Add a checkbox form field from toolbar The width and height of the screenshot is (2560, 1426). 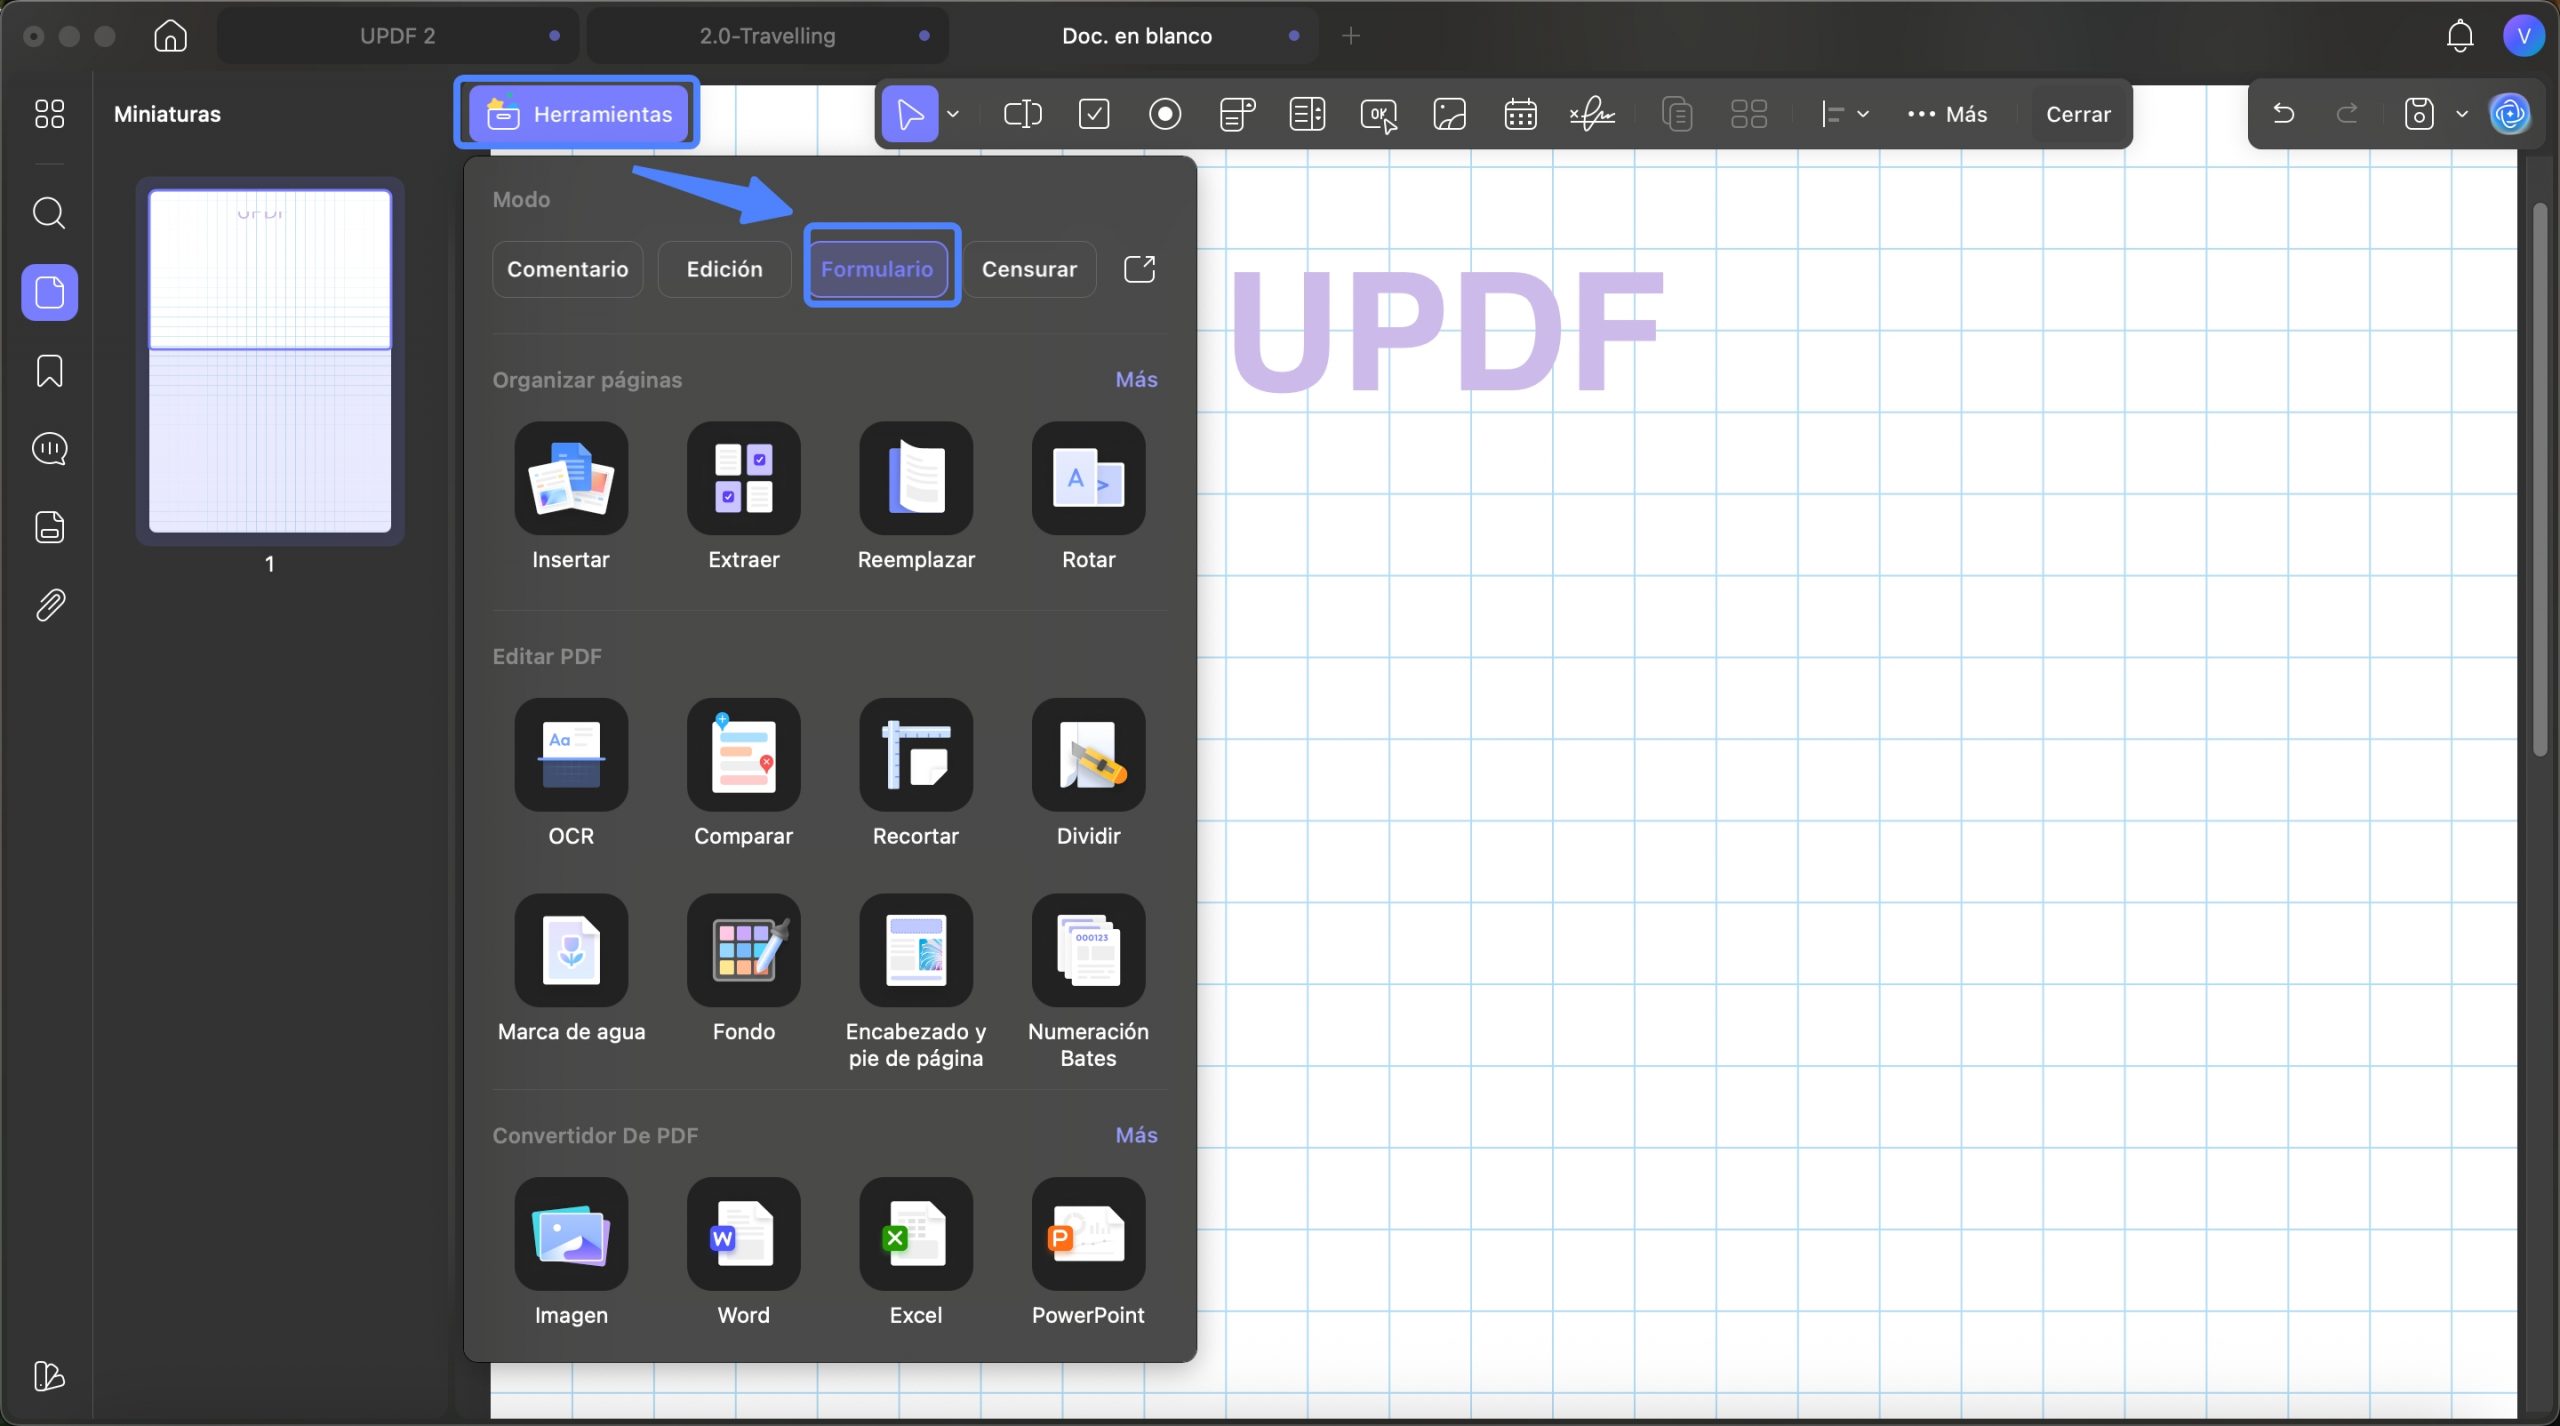1094,114
